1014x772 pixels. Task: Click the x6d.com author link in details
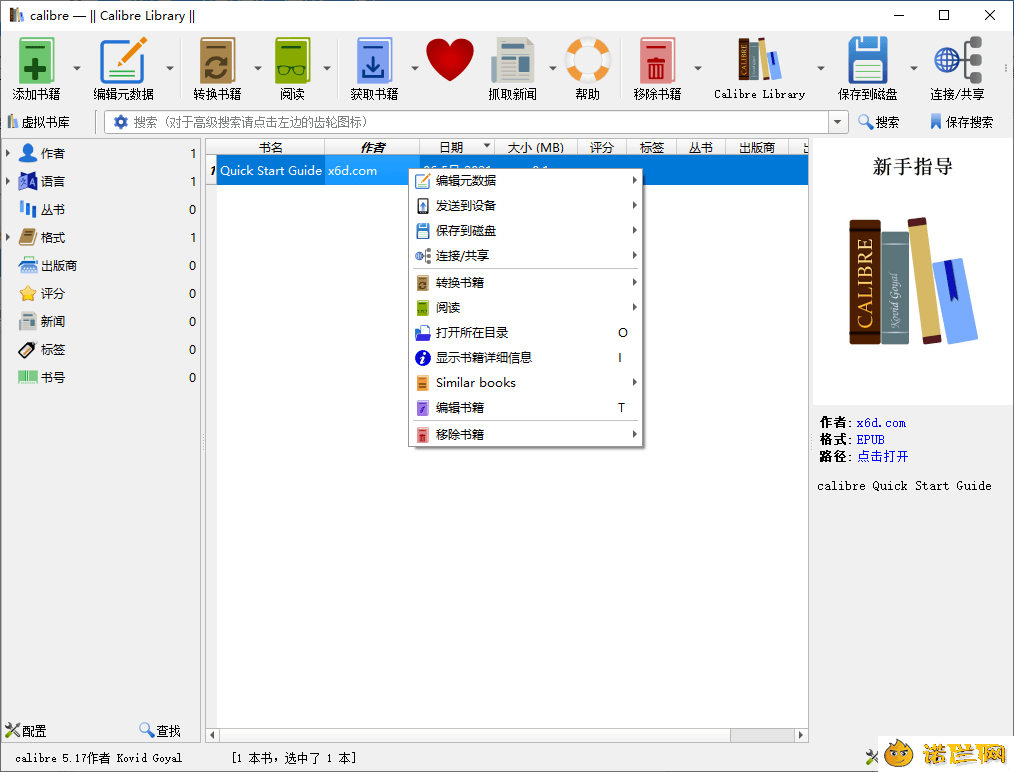[881, 423]
